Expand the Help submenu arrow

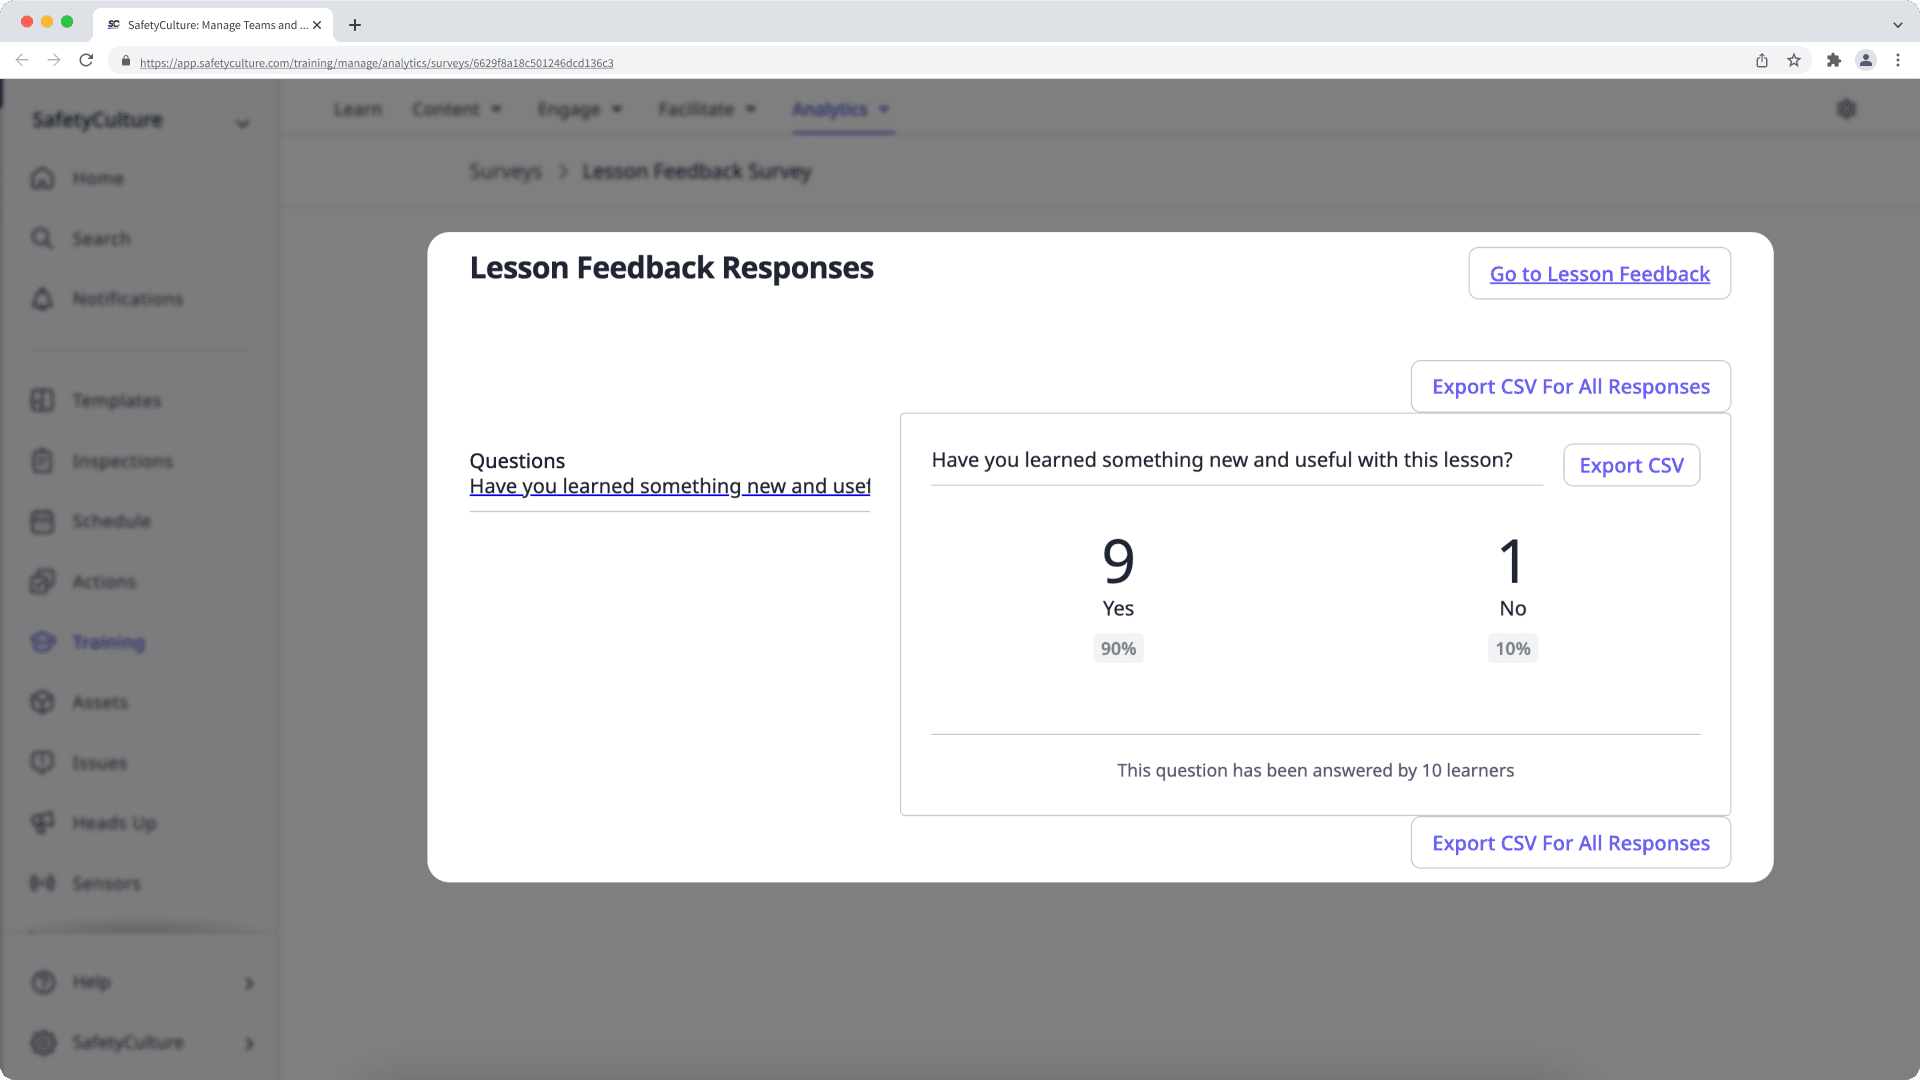(249, 983)
